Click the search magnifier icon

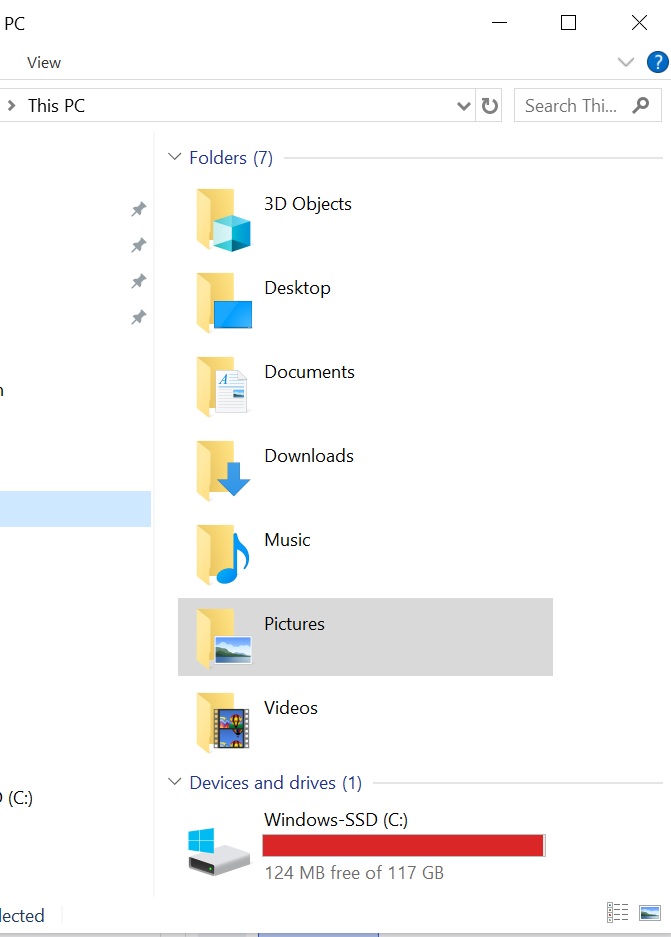641,105
